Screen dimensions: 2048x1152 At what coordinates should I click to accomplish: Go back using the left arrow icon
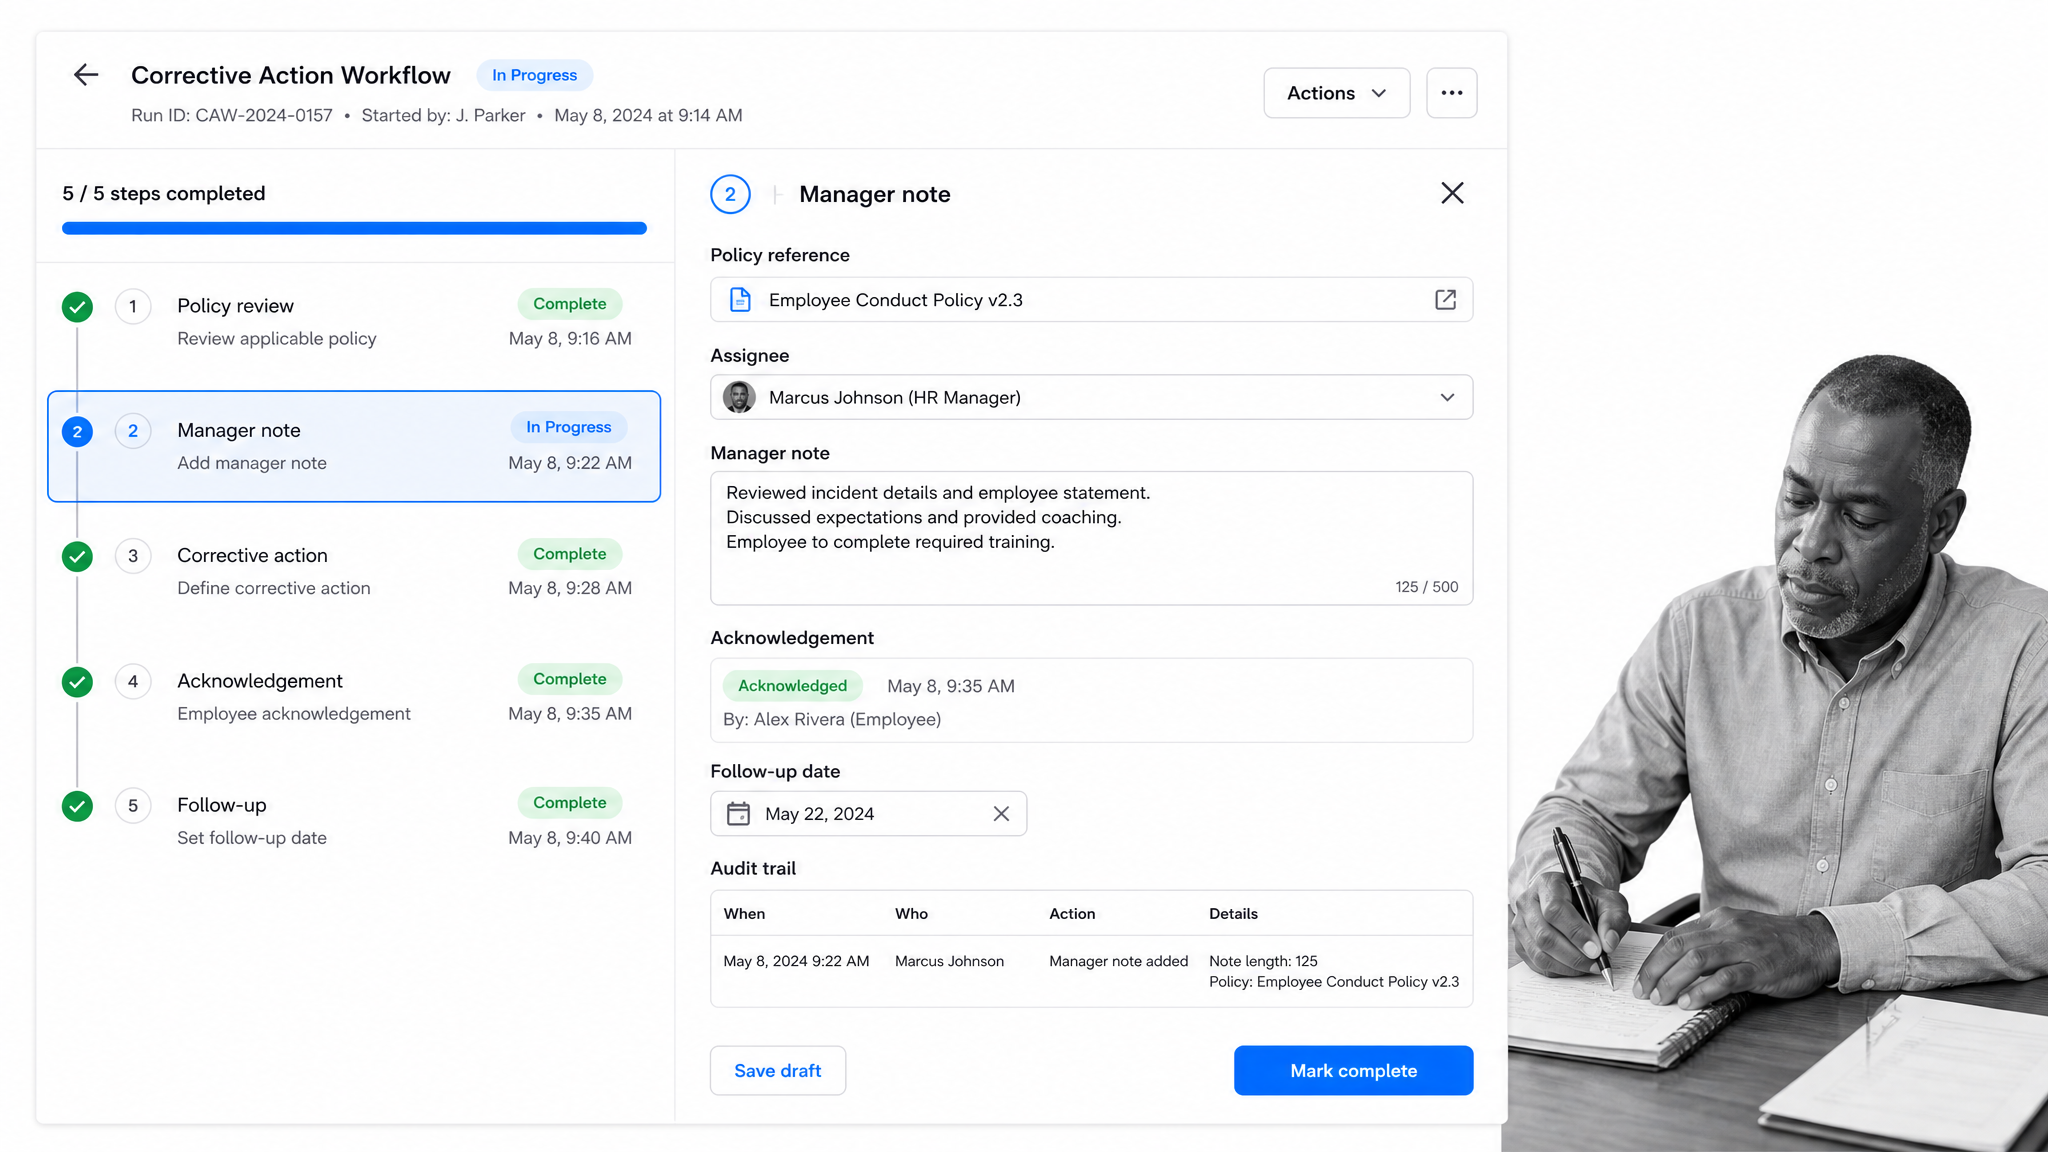(86, 75)
